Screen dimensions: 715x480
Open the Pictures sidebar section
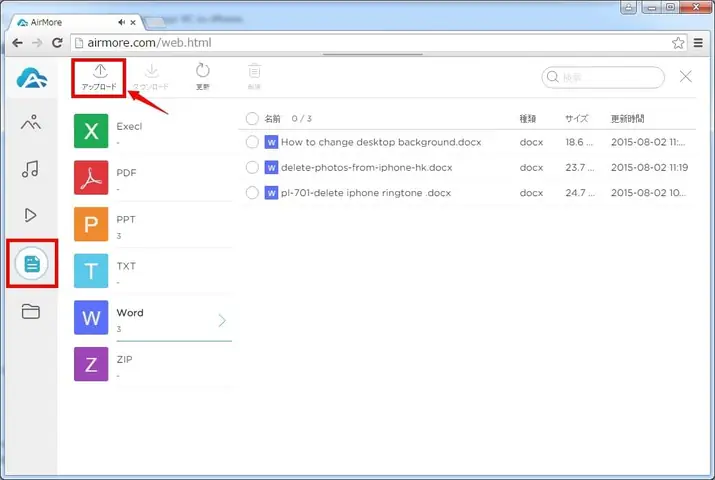31,123
